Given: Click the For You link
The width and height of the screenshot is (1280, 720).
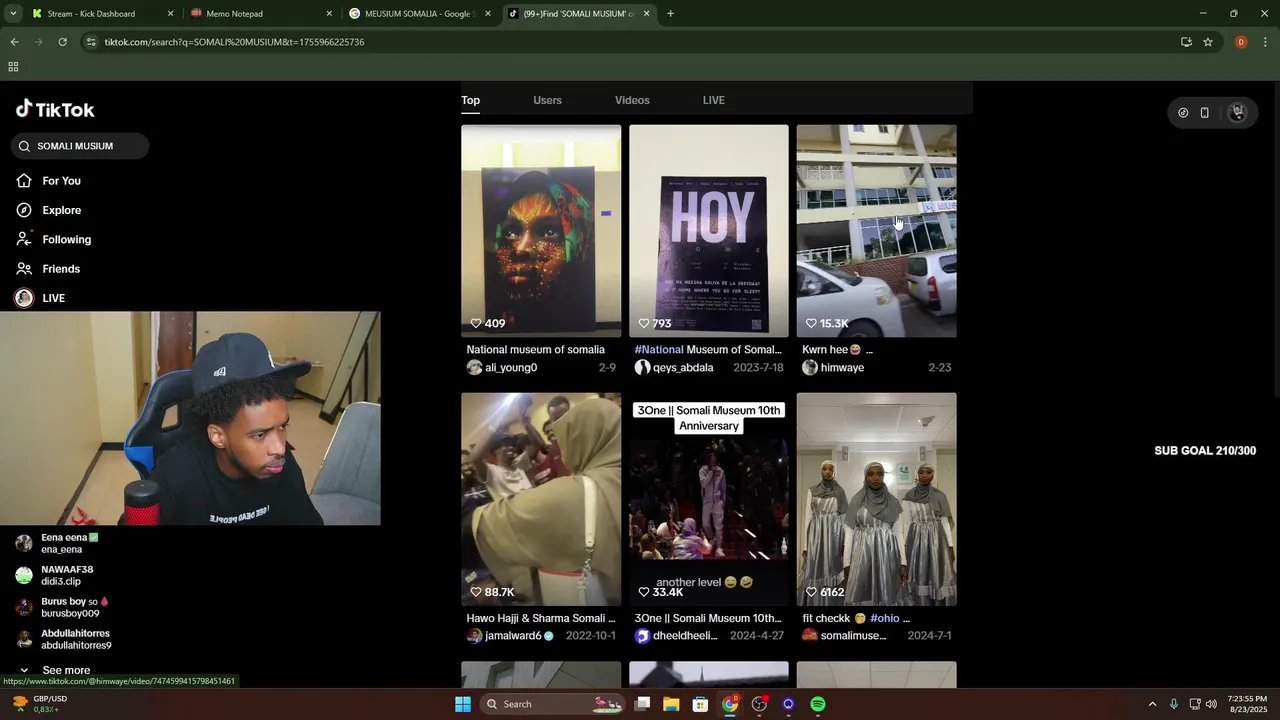Looking at the screenshot, I should [61, 181].
